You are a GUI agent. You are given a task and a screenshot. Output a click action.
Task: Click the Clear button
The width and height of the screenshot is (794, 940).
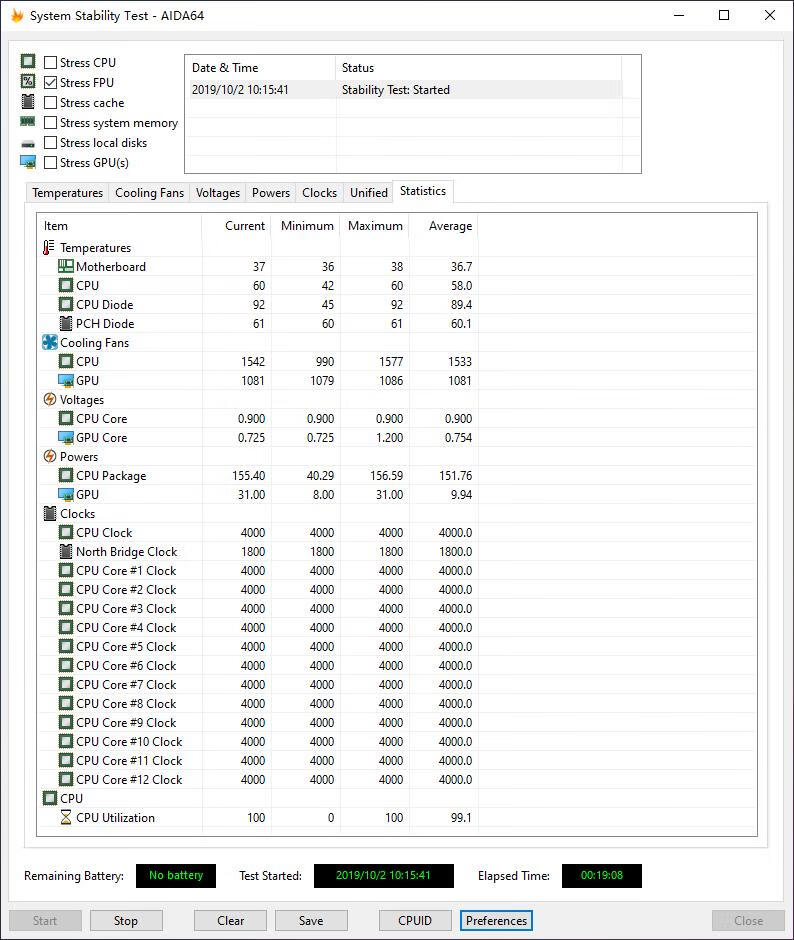tap(230, 920)
